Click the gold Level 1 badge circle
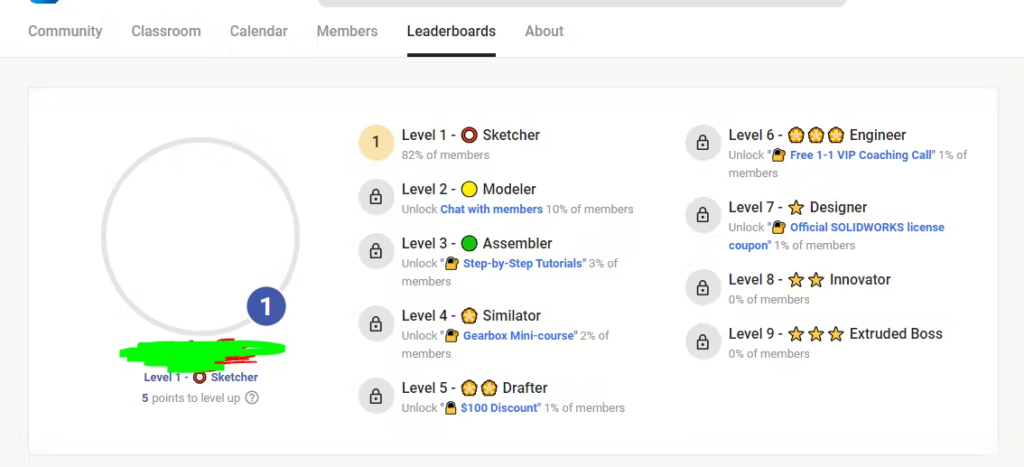 pos(376,143)
